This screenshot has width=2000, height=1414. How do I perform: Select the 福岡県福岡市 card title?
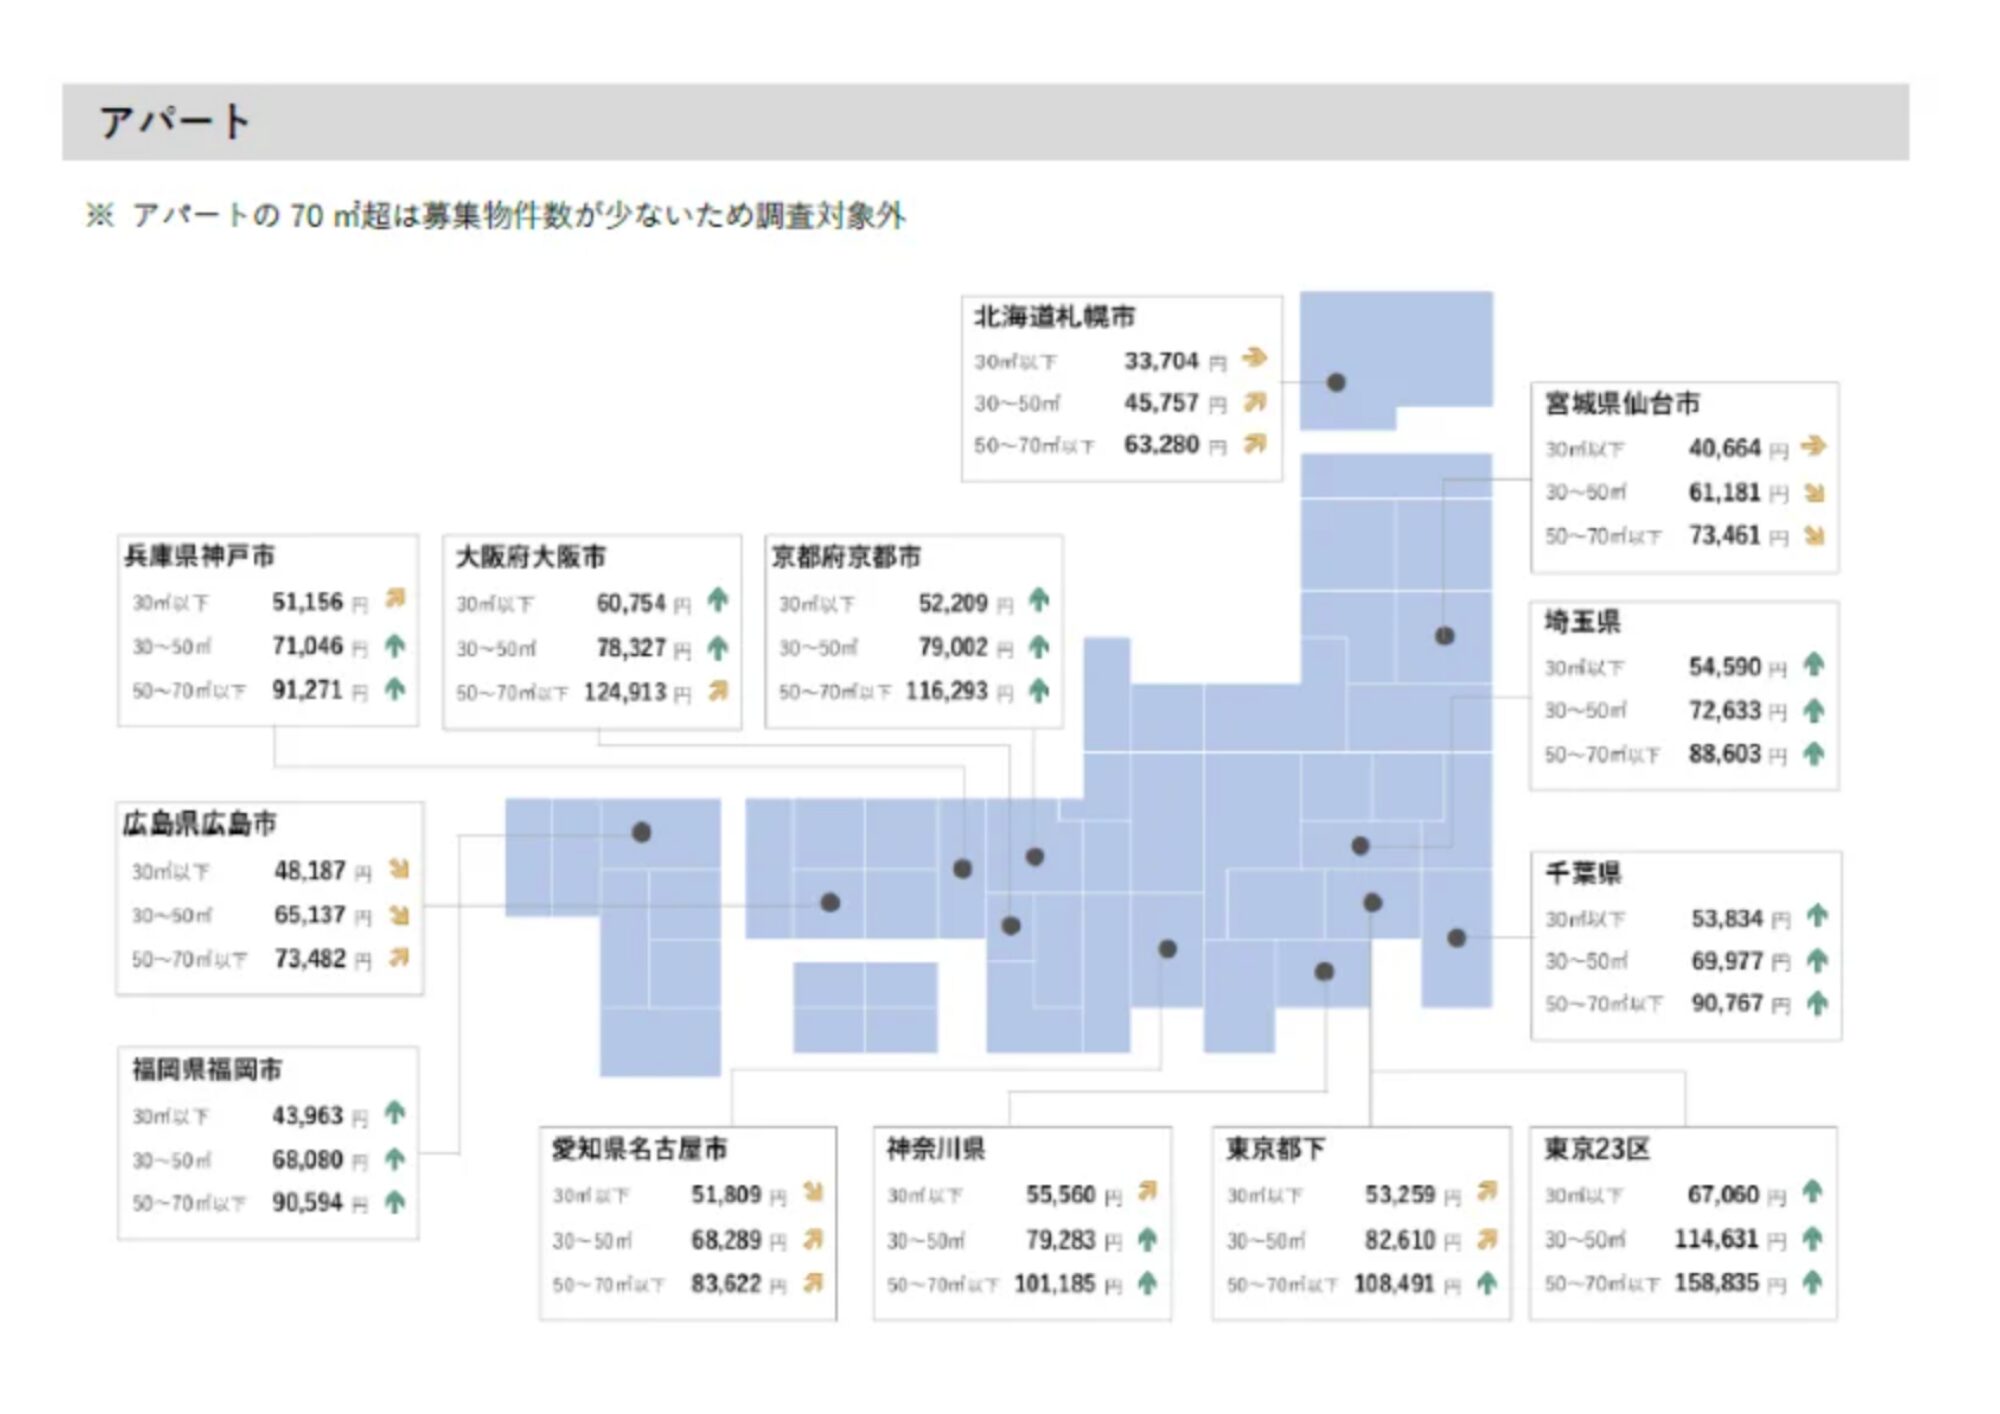[x=207, y=1070]
